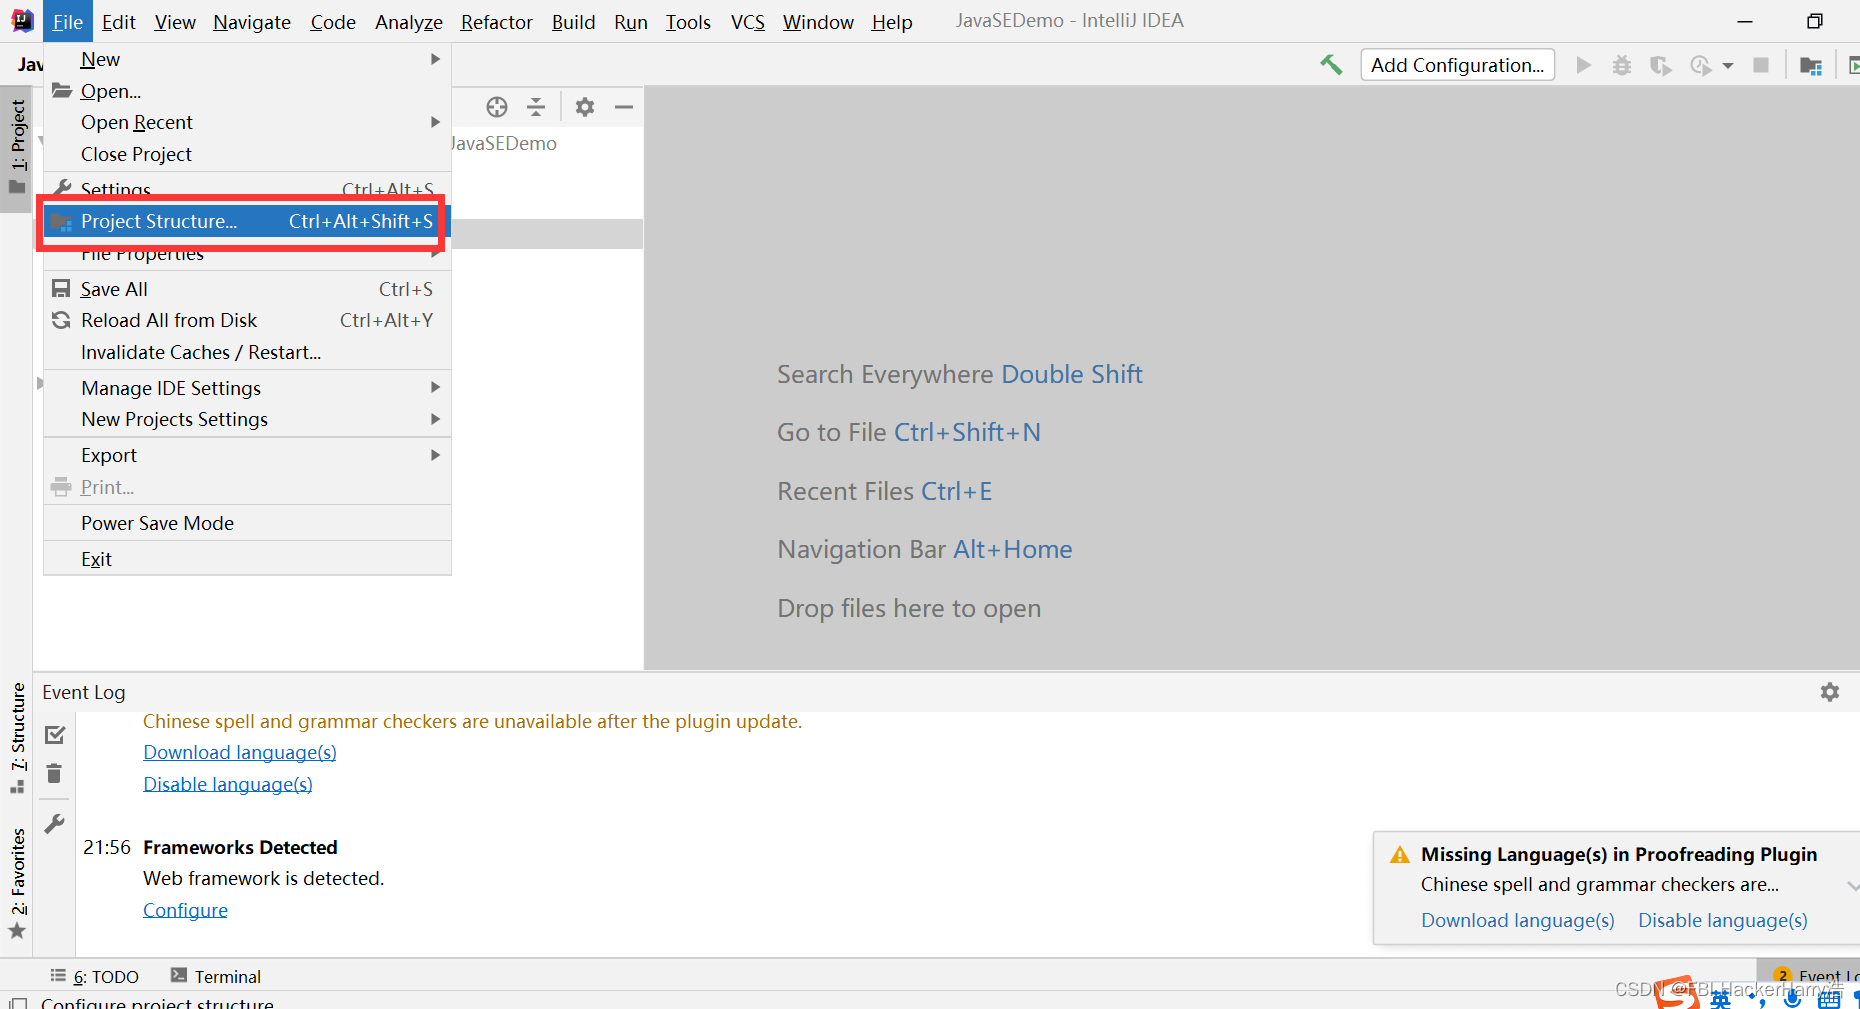Expand the New submenu
This screenshot has height=1009, width=1860.
point(247,59)
